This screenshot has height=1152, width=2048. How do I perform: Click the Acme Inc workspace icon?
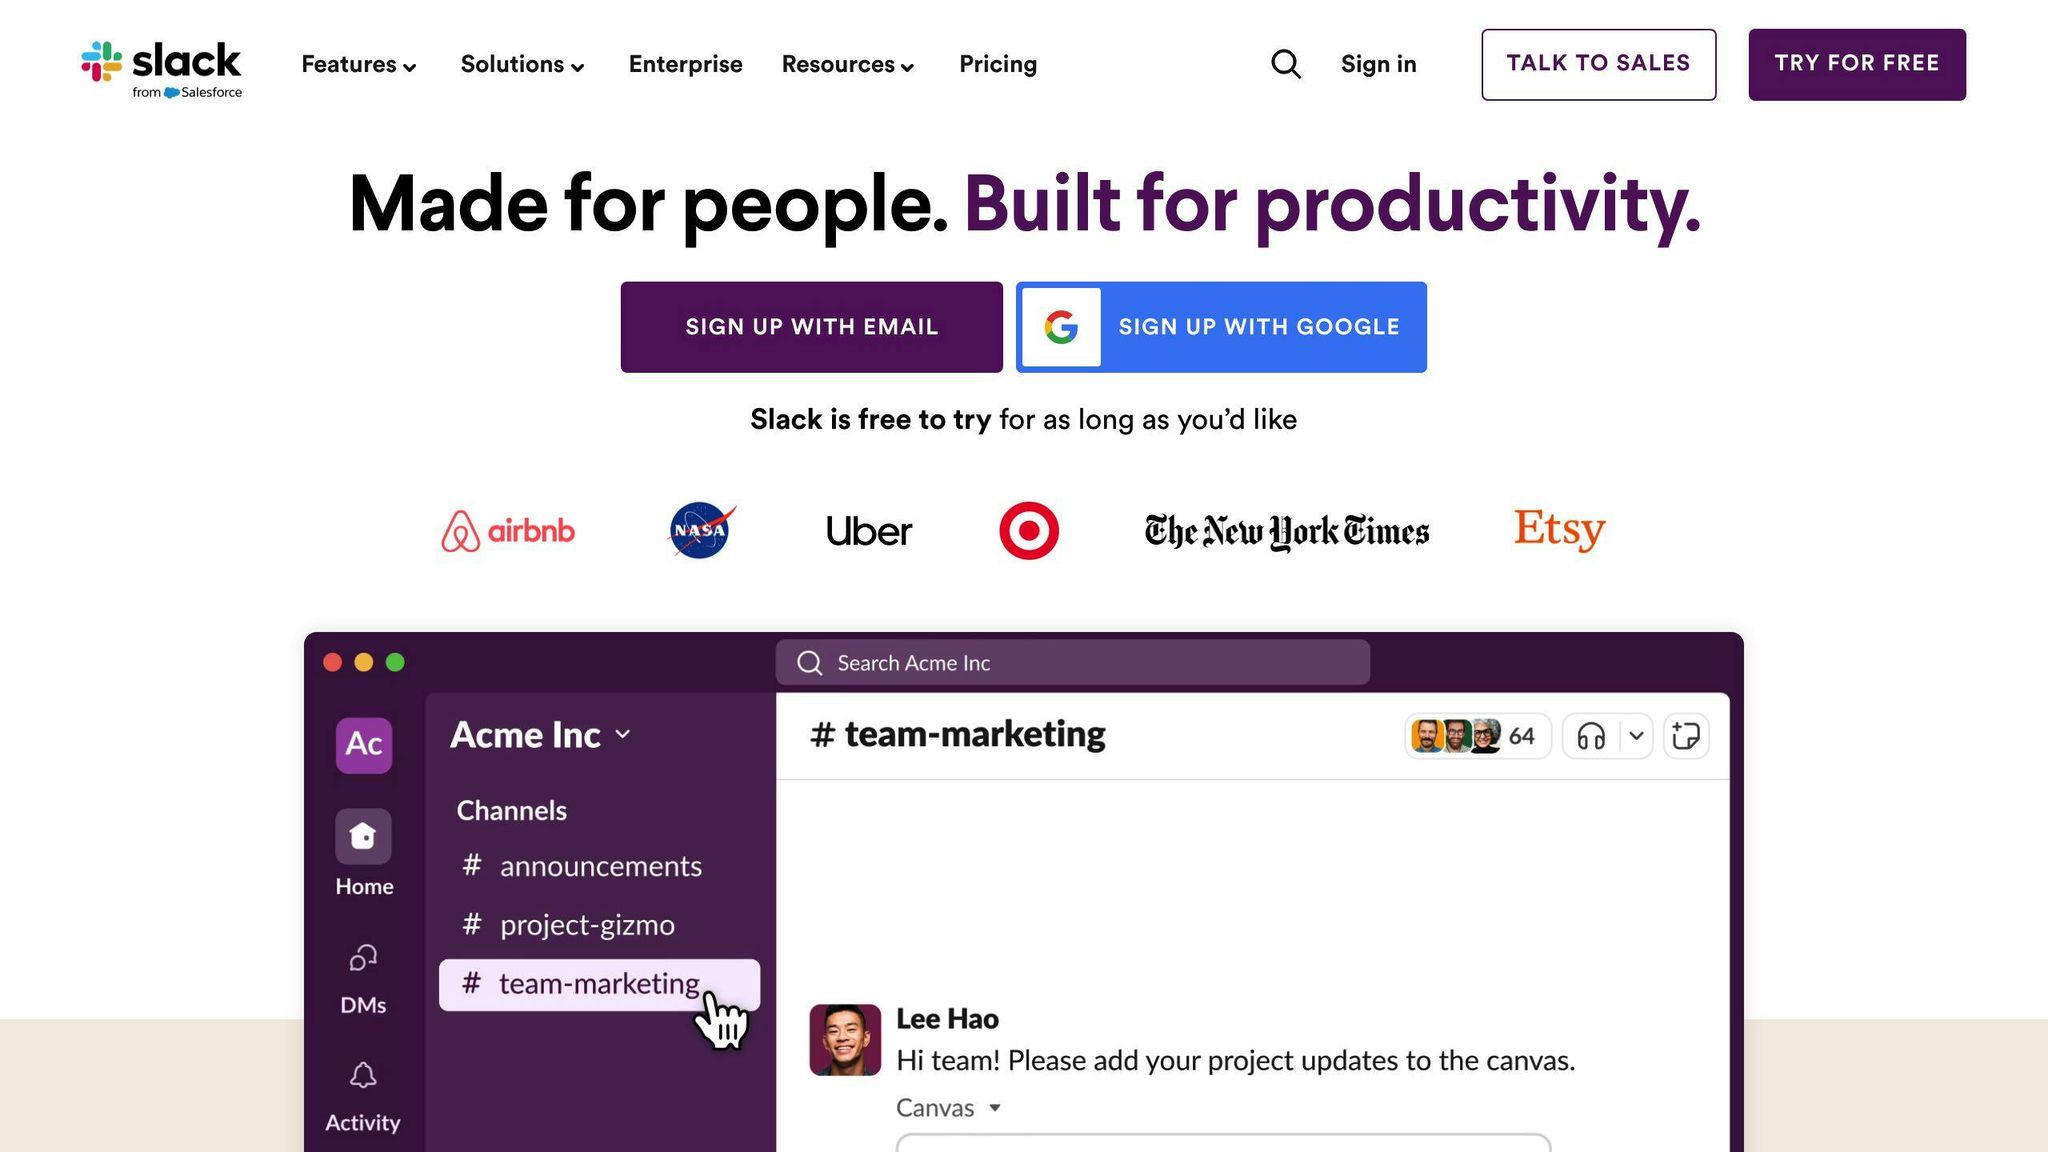coord(363,745)
